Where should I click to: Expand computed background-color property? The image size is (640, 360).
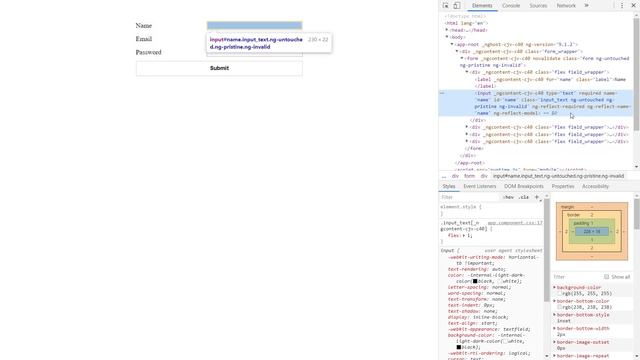pos(554,287)
